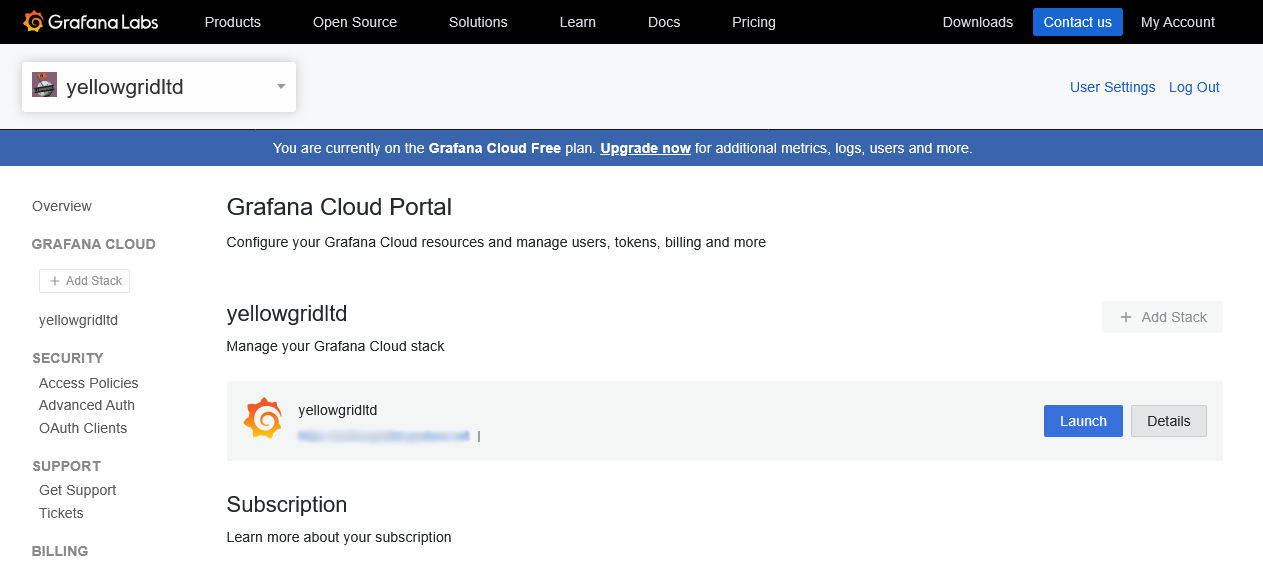Screen dimensions: 1263x566
Task: Open the Solutions menu
Action: click(478, 22)
